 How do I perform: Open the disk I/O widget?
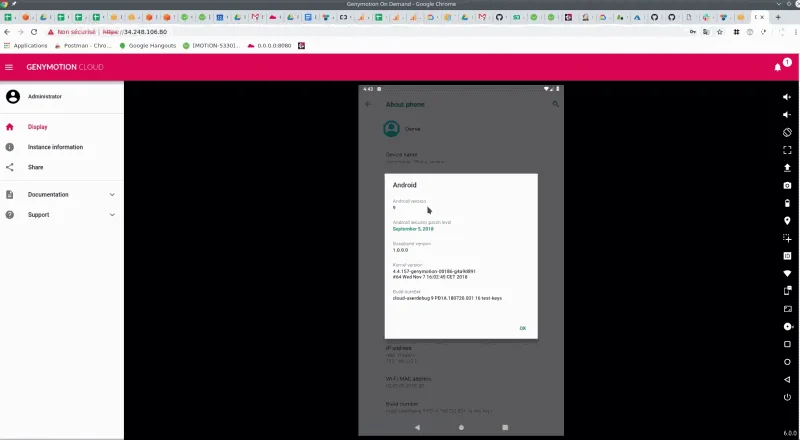point(787,327)
